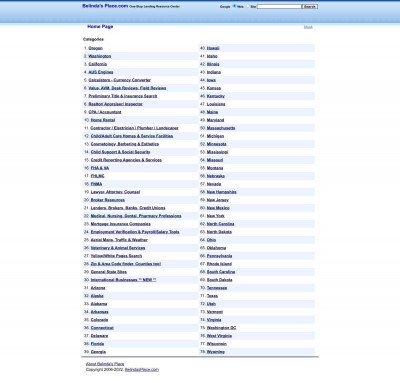
Task: Open the Oregon category link
Action: coord(96,48)
